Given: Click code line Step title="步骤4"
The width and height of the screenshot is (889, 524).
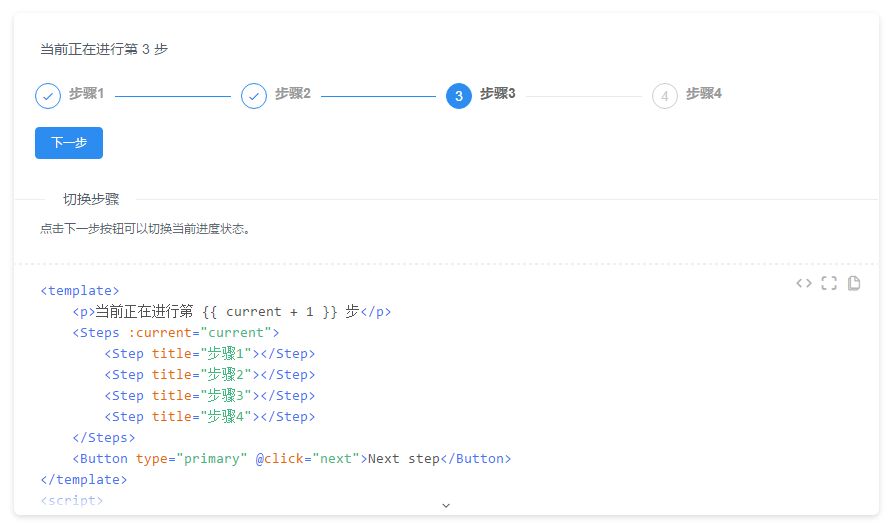Looking at the screenshot, I should [210, 417].
